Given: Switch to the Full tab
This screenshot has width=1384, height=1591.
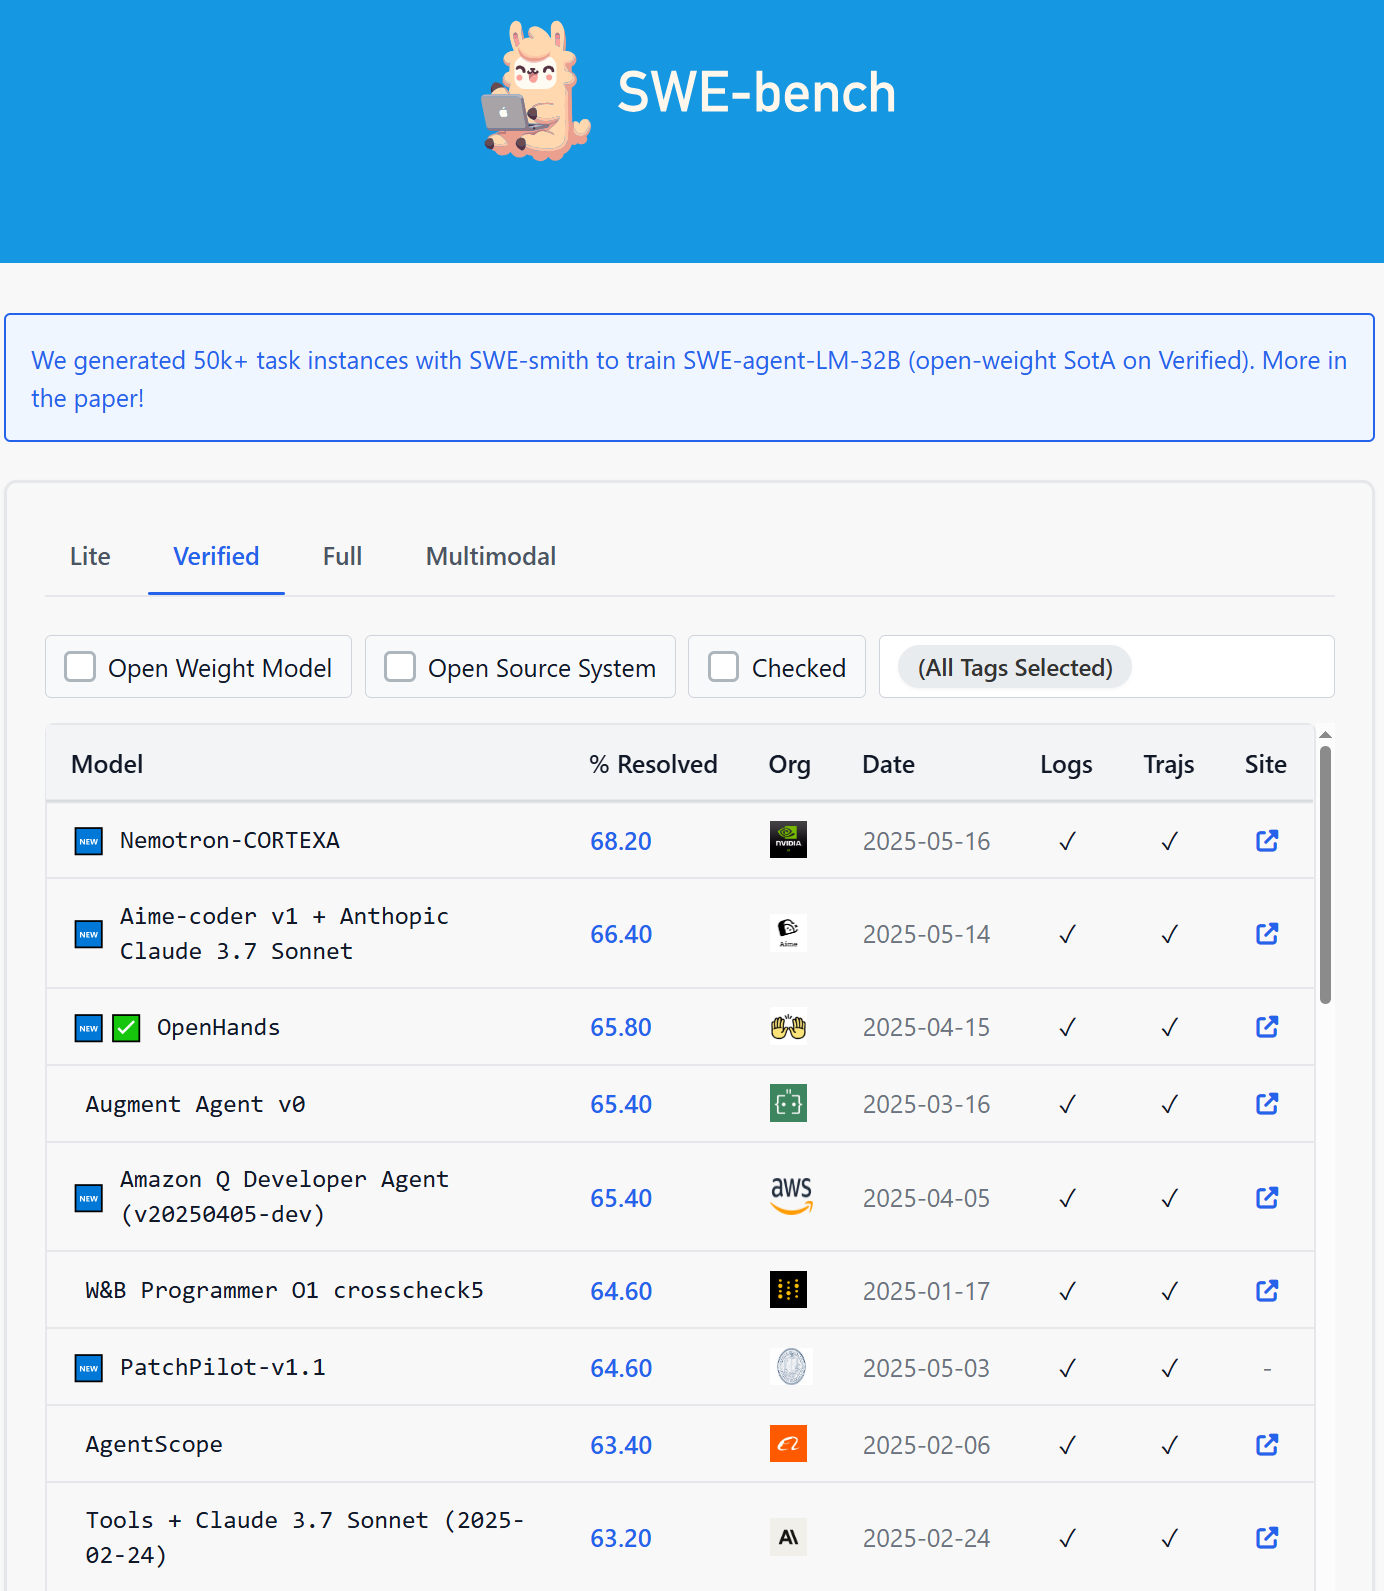Looking at the screenshot, I should (x=342, y=556).
